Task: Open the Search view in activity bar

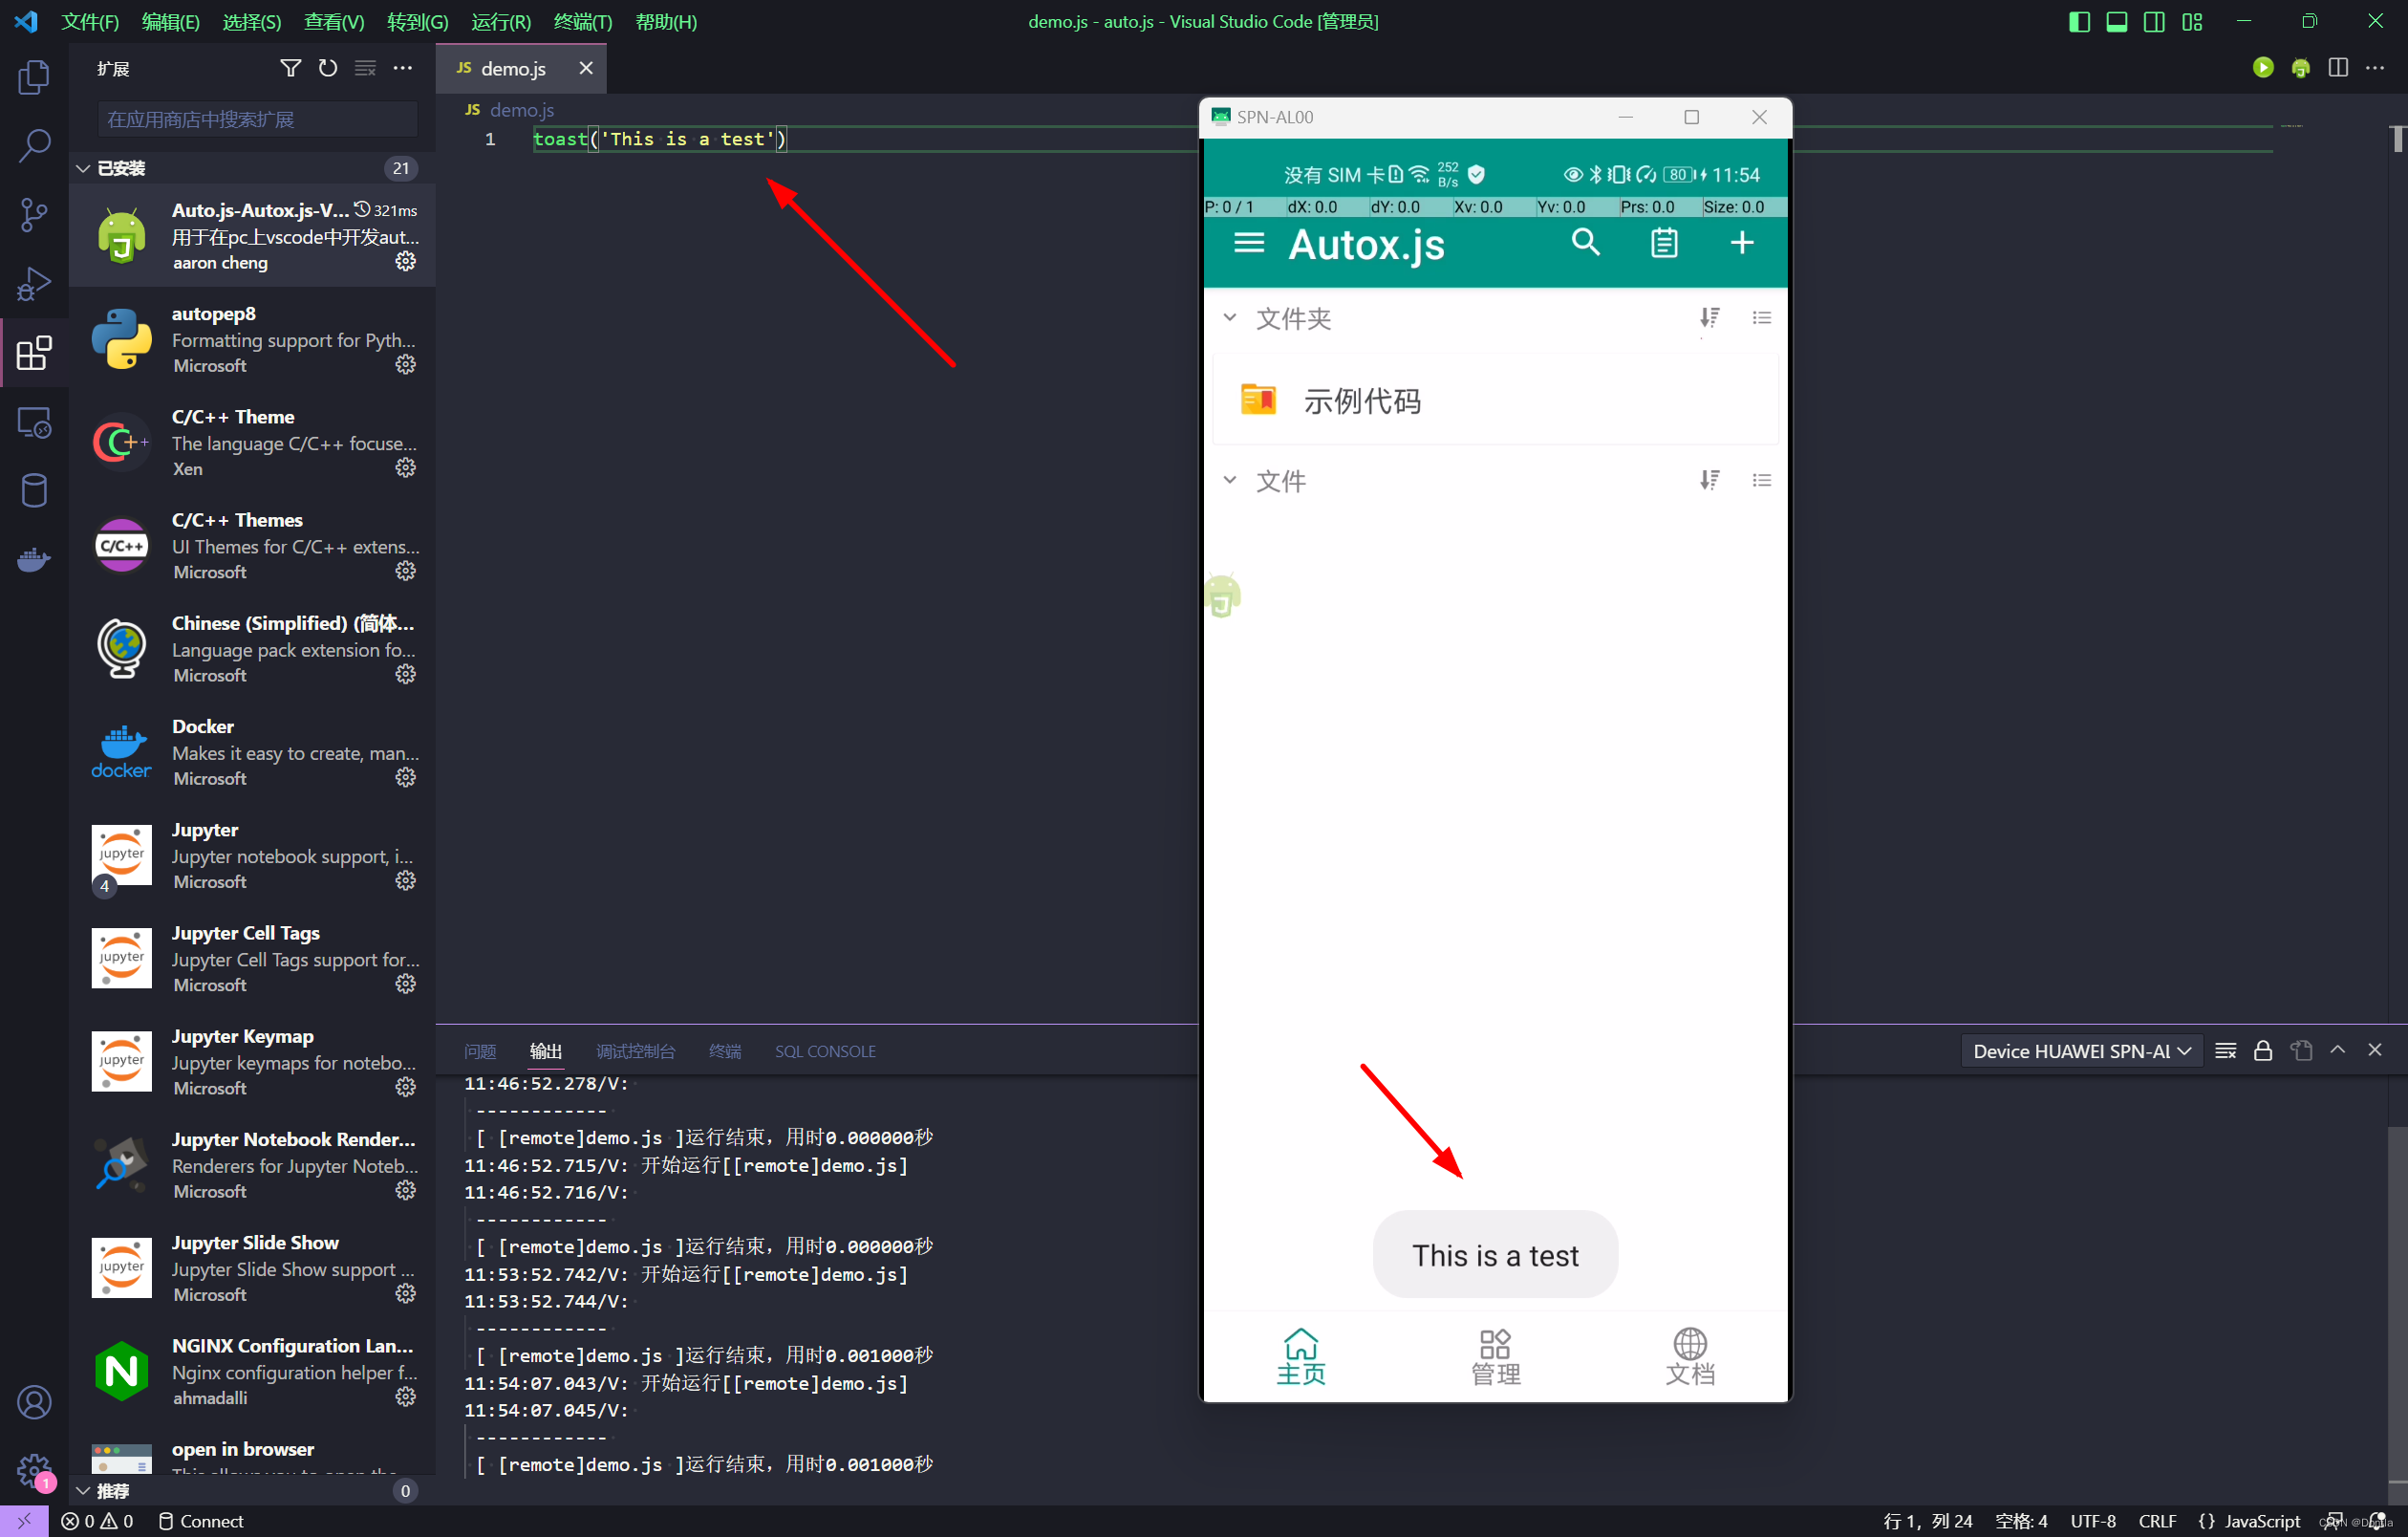Action: [x=34, y=146]
